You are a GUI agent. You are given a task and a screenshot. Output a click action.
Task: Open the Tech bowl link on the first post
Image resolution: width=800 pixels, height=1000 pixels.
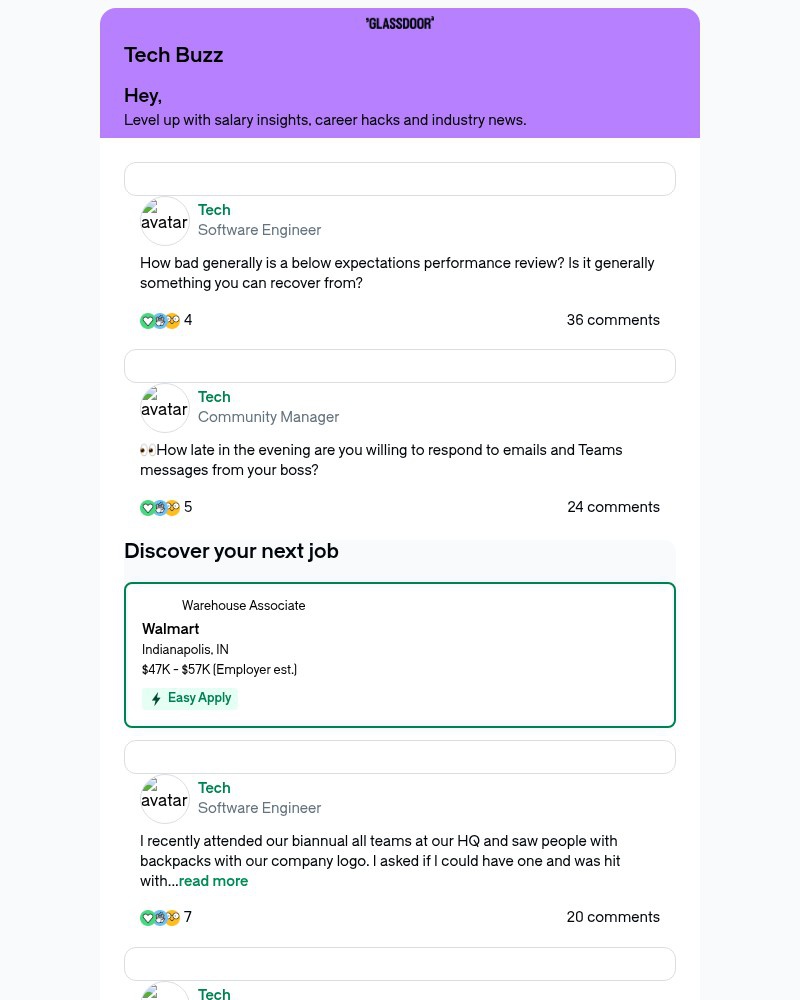click(x=214, y=210)
